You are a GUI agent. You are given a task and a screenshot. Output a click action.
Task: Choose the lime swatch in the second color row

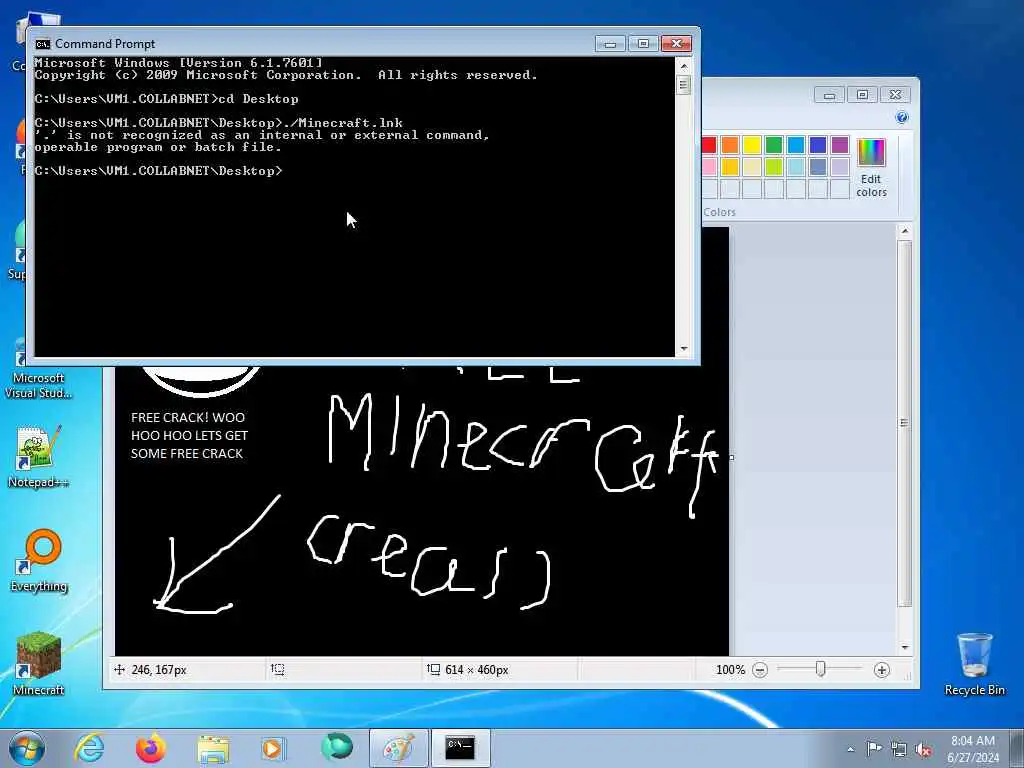coord(774,167)
